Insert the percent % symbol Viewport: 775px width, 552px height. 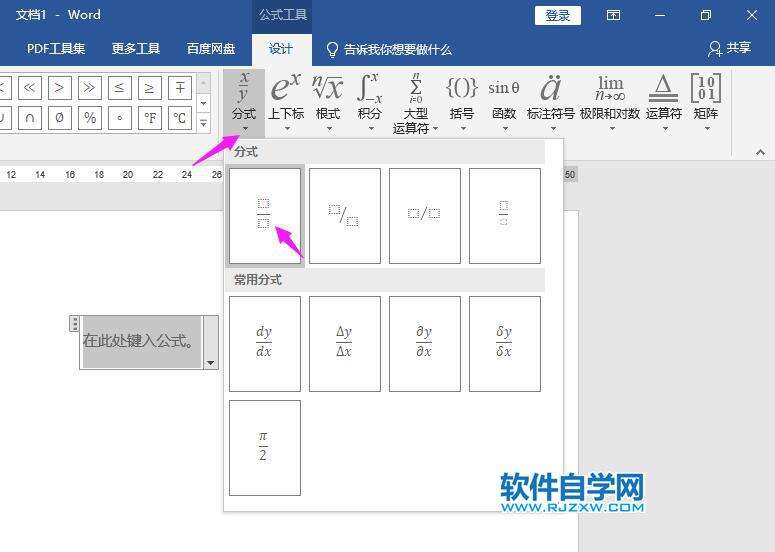[x=90, y=118]
